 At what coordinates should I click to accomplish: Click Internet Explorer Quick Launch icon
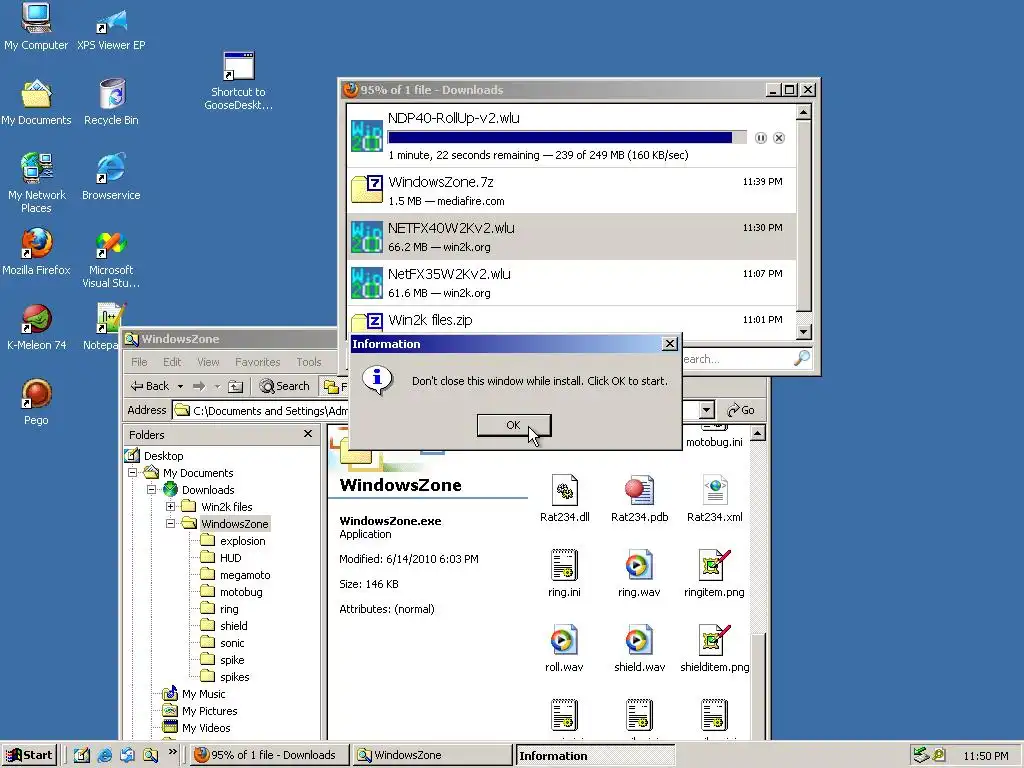(x=104, y=755)
